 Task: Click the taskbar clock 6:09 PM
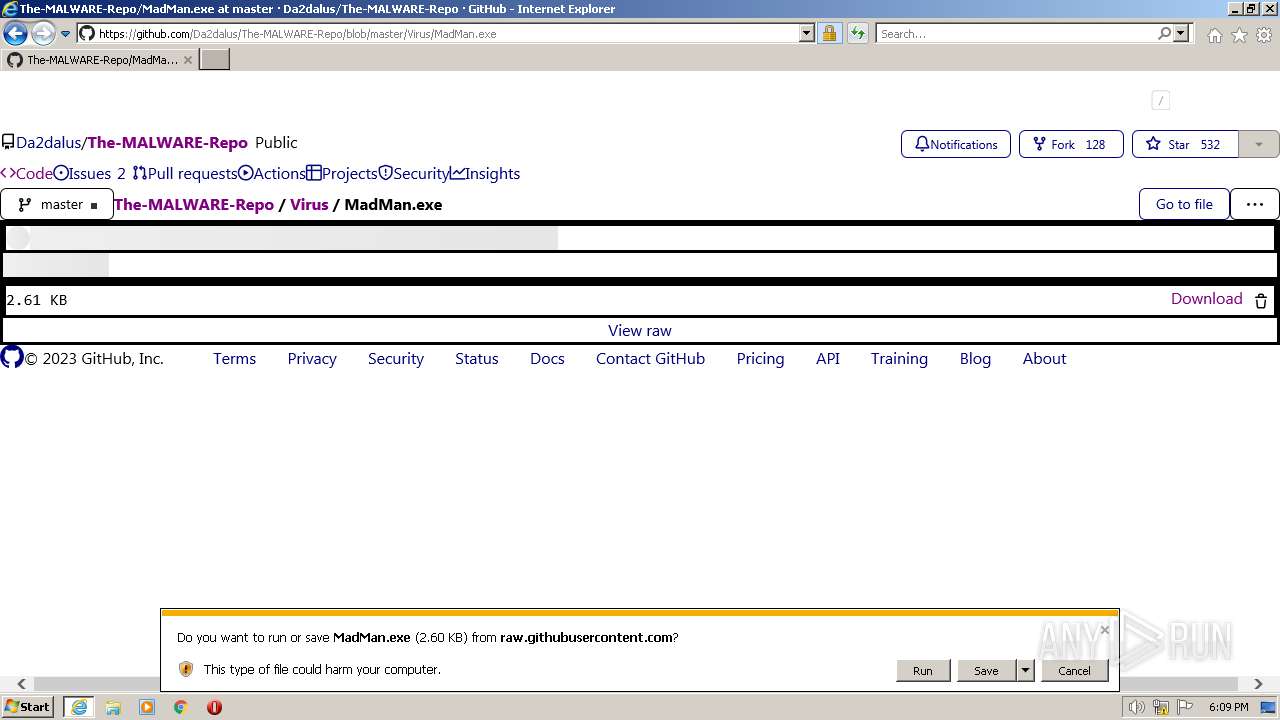tap(1228, 707)
